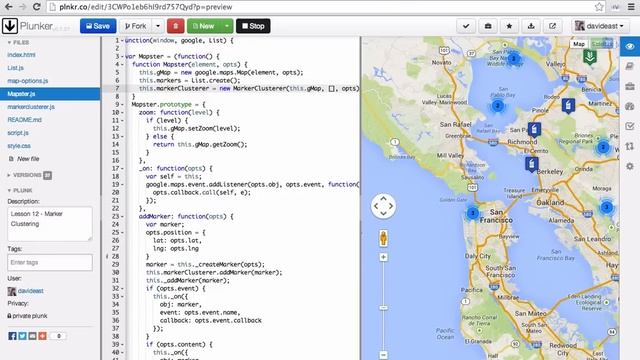Screen dimensions: 640x360
Task: Expand the VERSIONS section
Action: 29,175
